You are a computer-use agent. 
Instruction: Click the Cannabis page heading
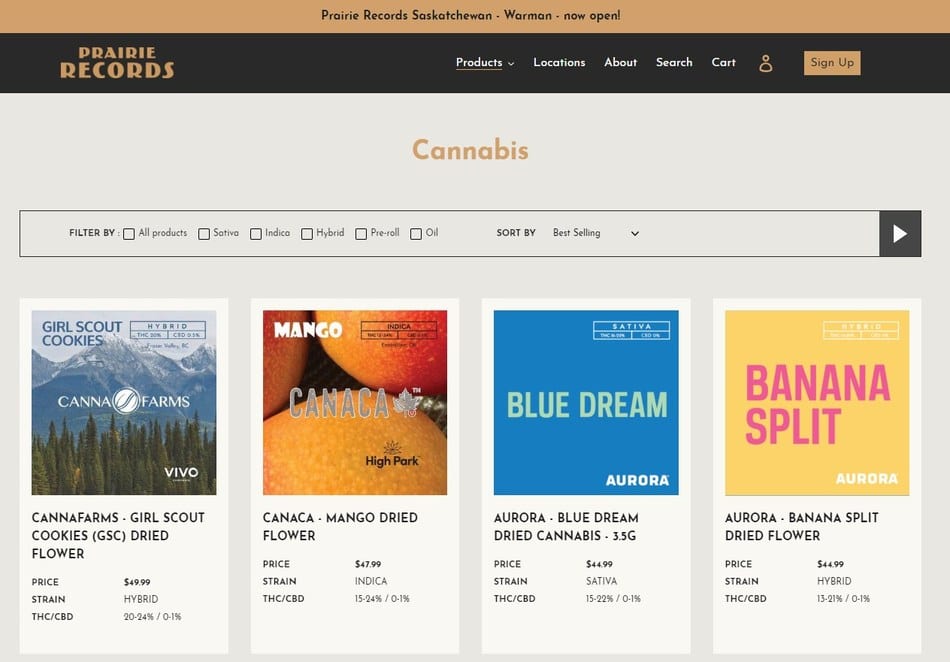click(470, 150)
